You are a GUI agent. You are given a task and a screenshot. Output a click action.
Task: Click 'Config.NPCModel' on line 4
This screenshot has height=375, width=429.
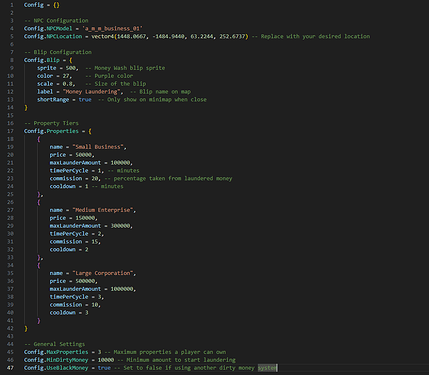(48, 29)
